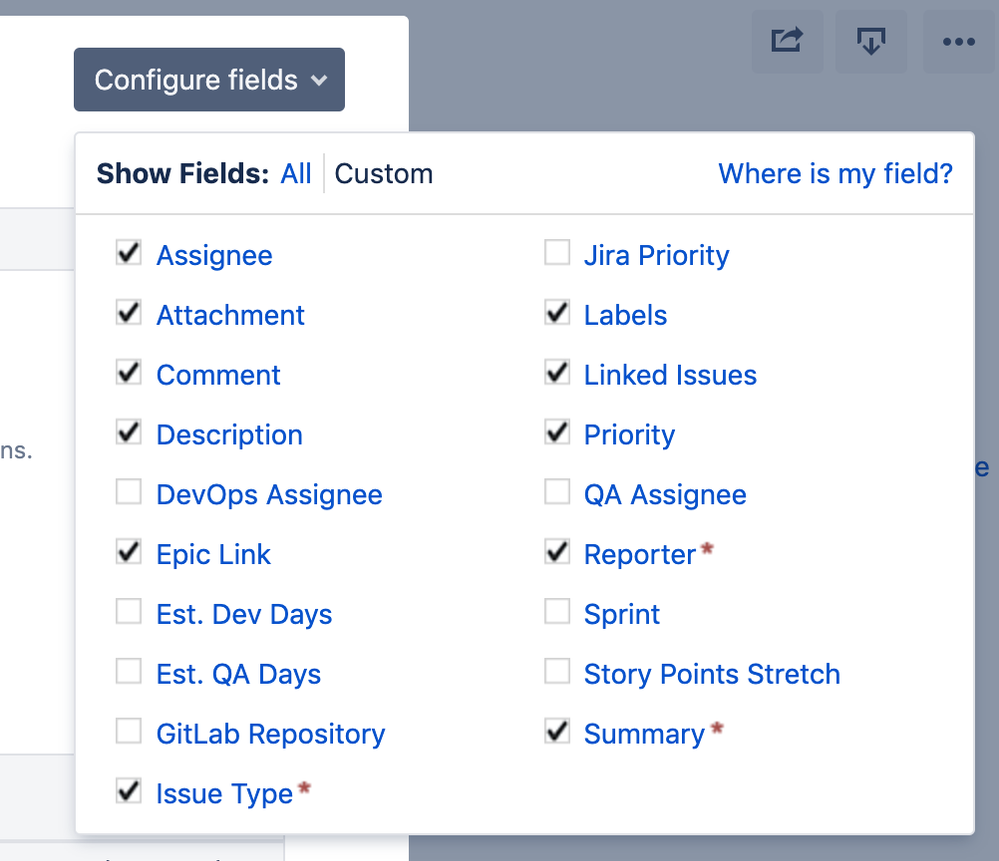Open the three-dot more actions menu
Screen dimensions: 999x861
click(x=959, y=41)
